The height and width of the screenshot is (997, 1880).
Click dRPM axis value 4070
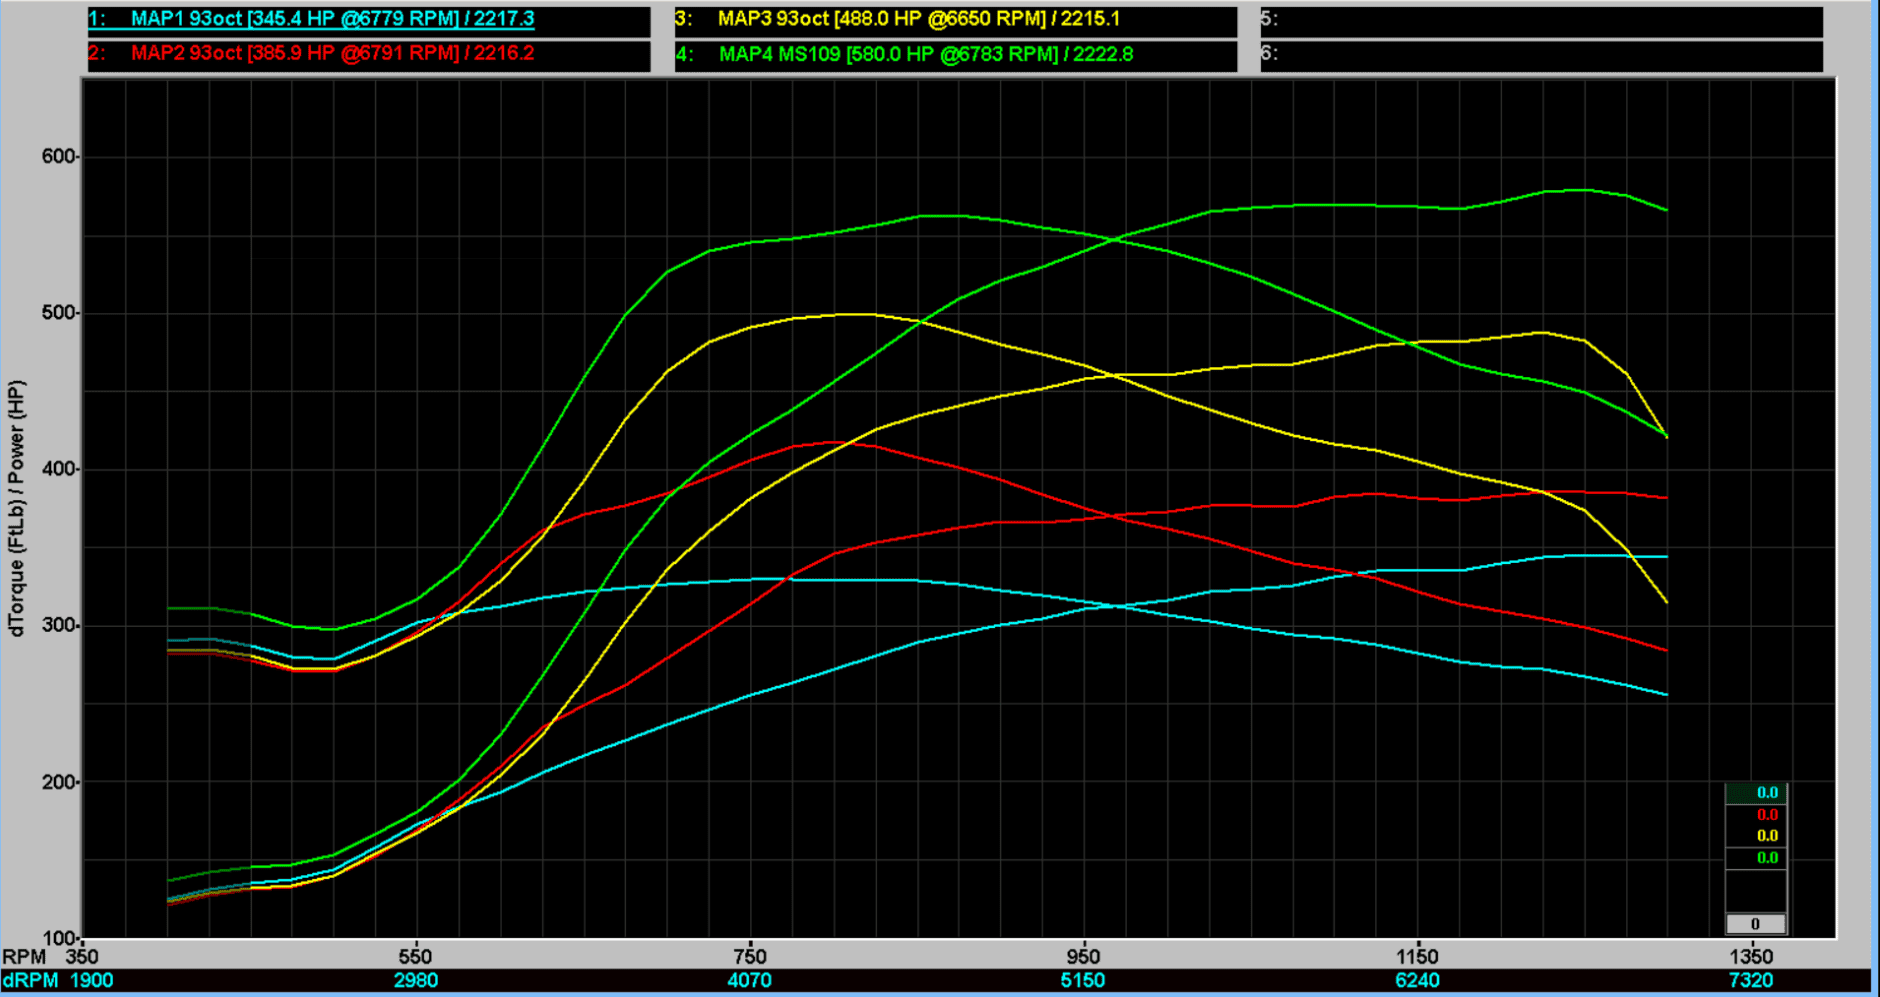click(749, 981)
